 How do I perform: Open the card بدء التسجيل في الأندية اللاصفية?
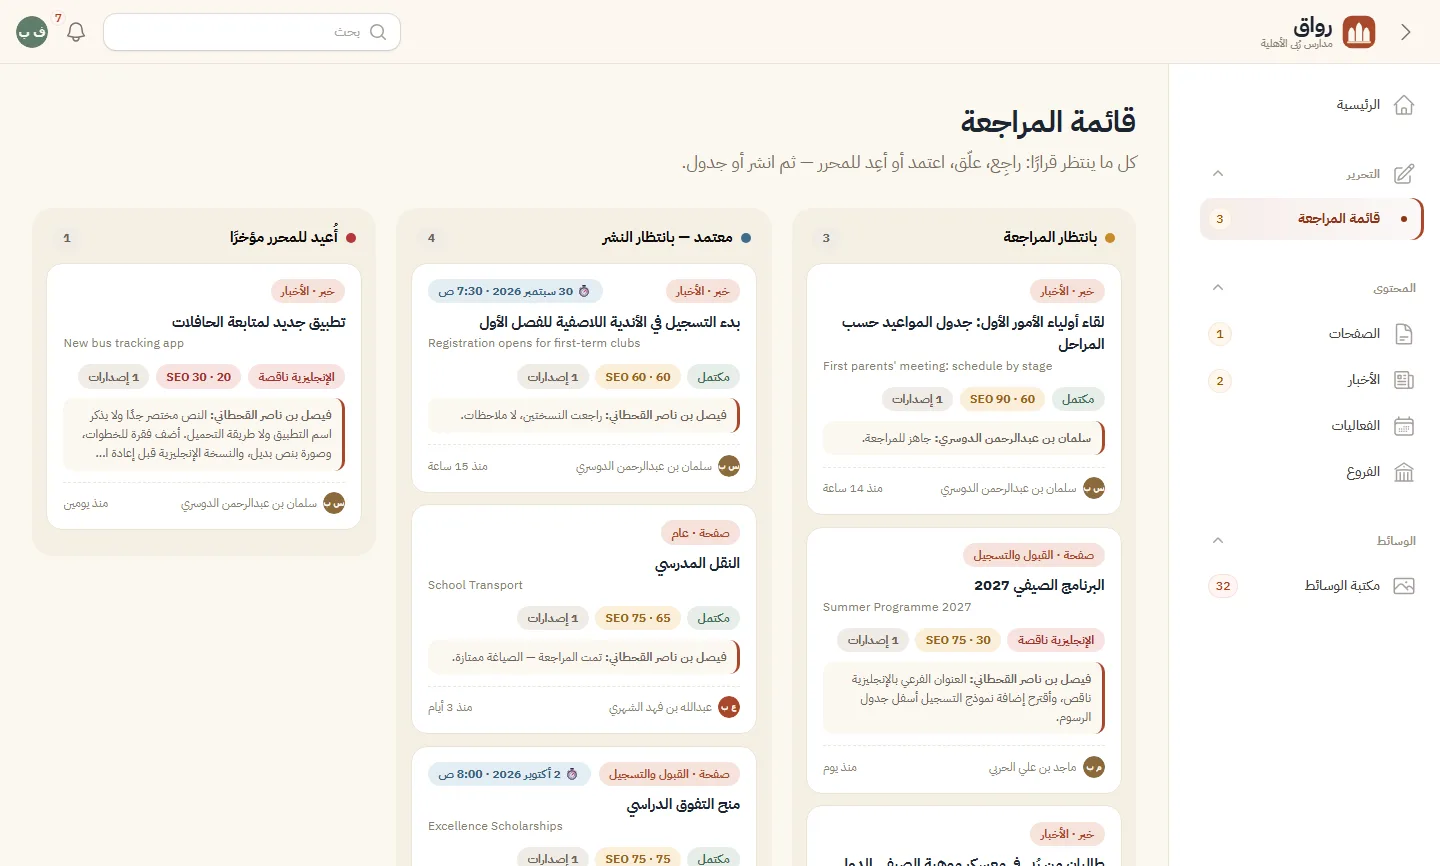[x=584, y=378]
